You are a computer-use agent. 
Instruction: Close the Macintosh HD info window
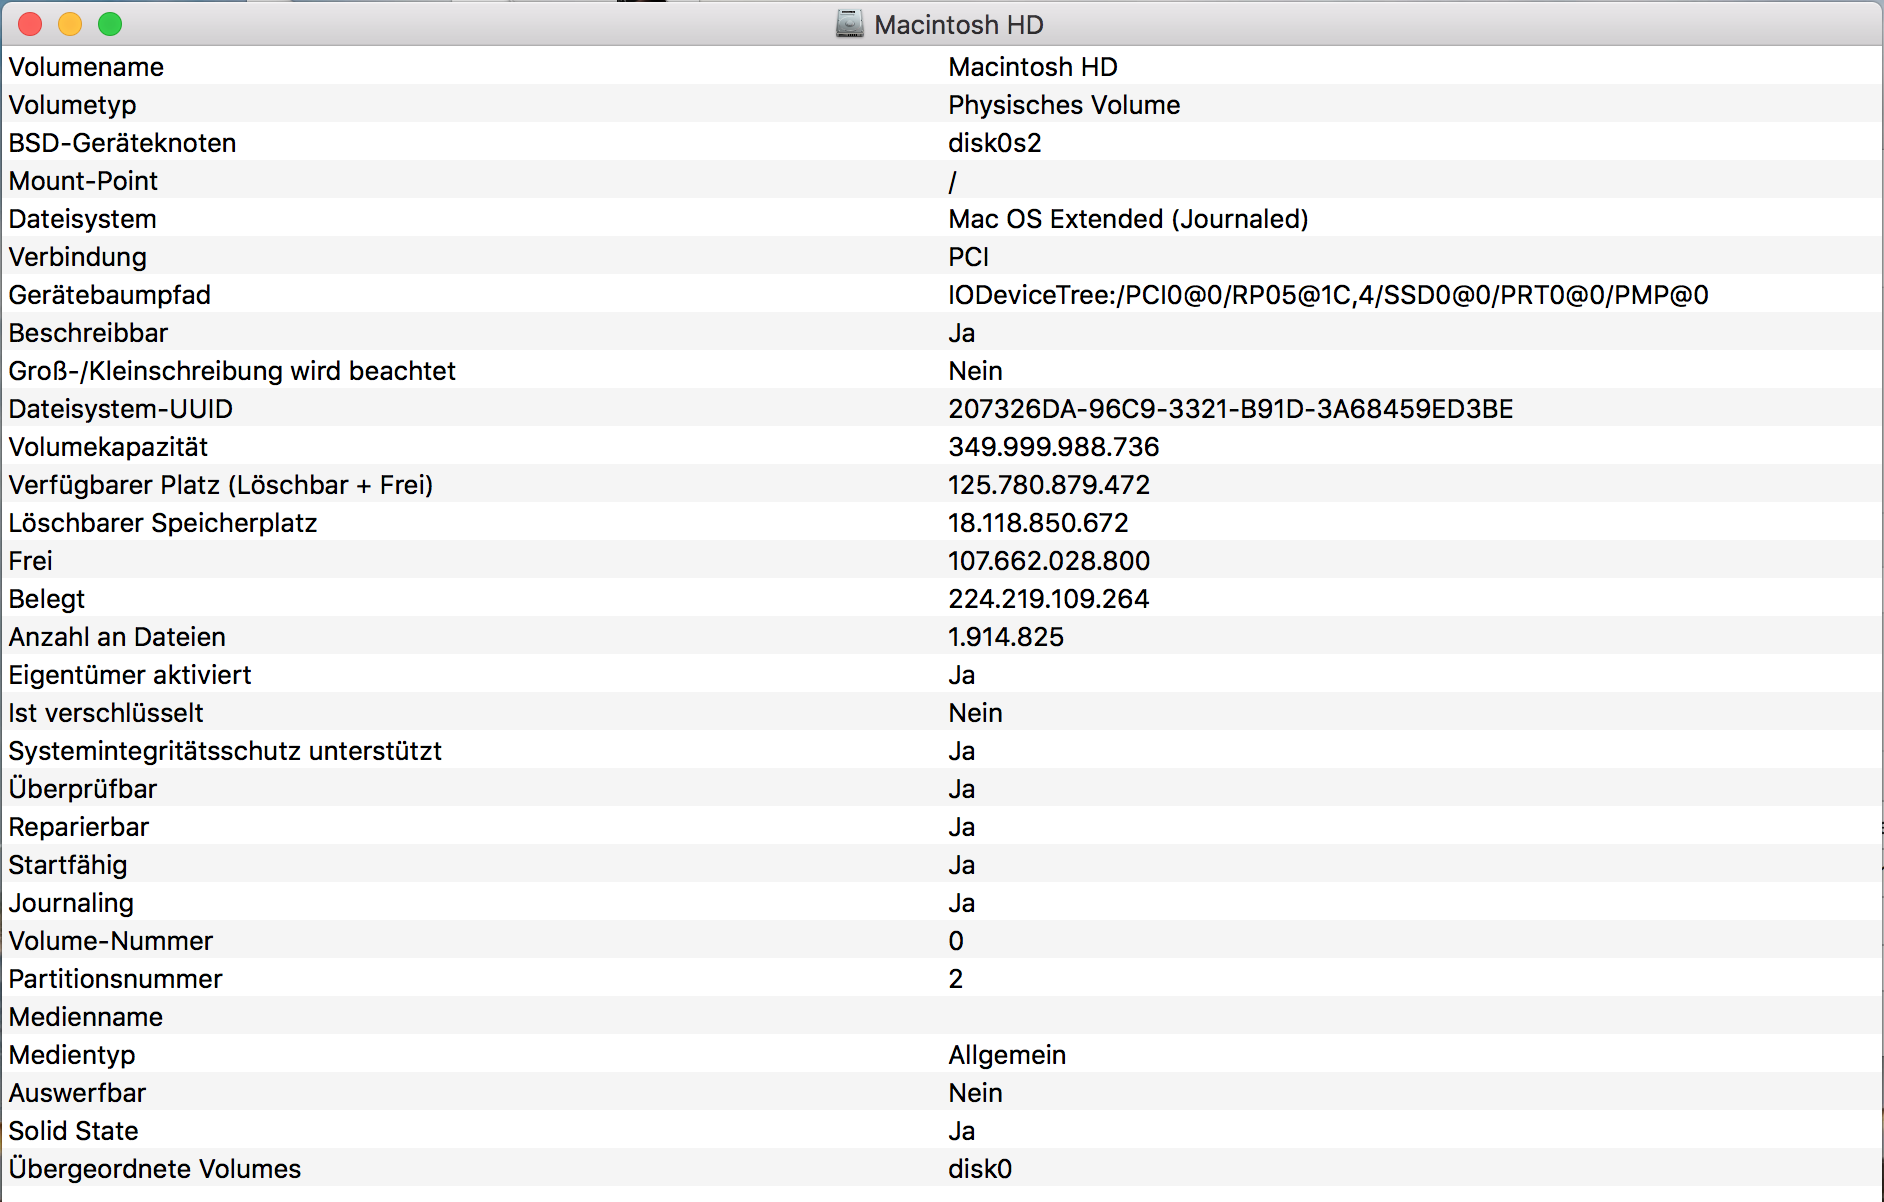[x=30, y=24]
